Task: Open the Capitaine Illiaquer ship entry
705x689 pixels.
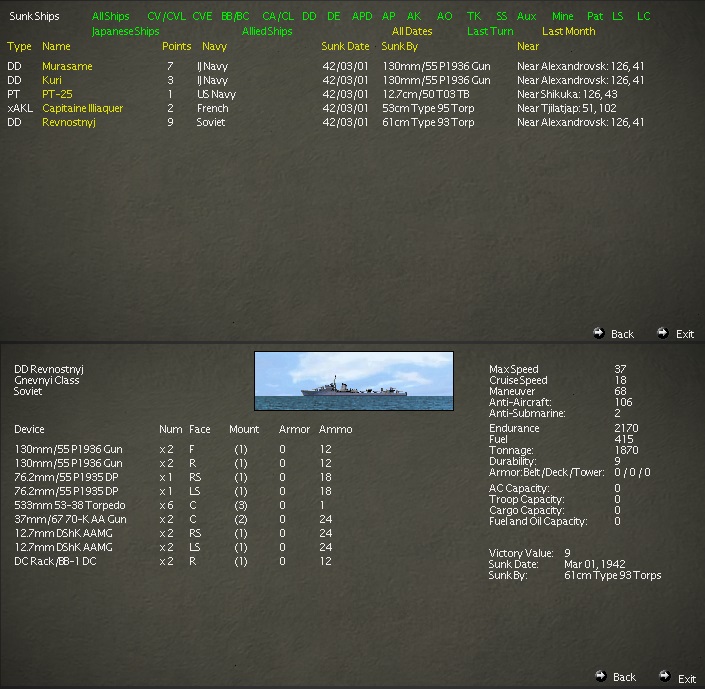Action: pos(82,108)
